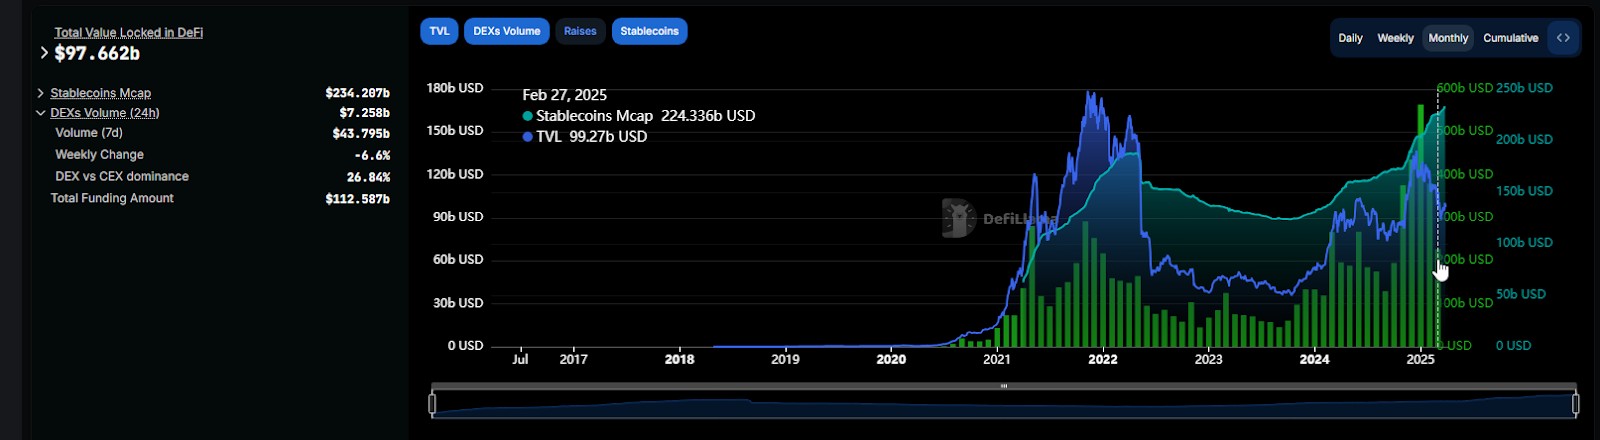Toggle the Raises chart series
The height and width of the screenshot is (440, 1600).
pos(580,31)
